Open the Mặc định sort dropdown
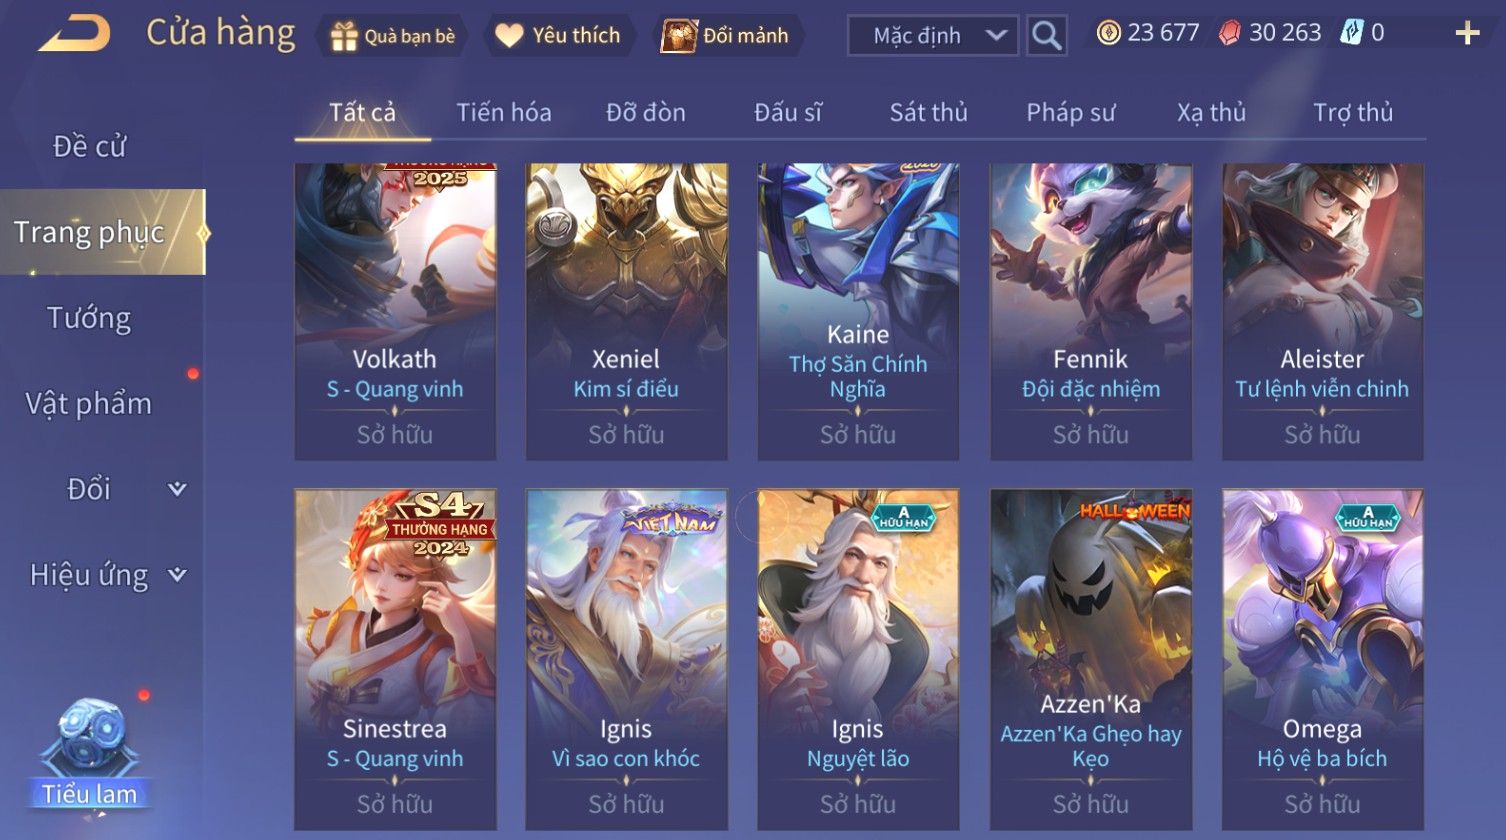The height and width of the screenshot is (840, 1506). 933,36
